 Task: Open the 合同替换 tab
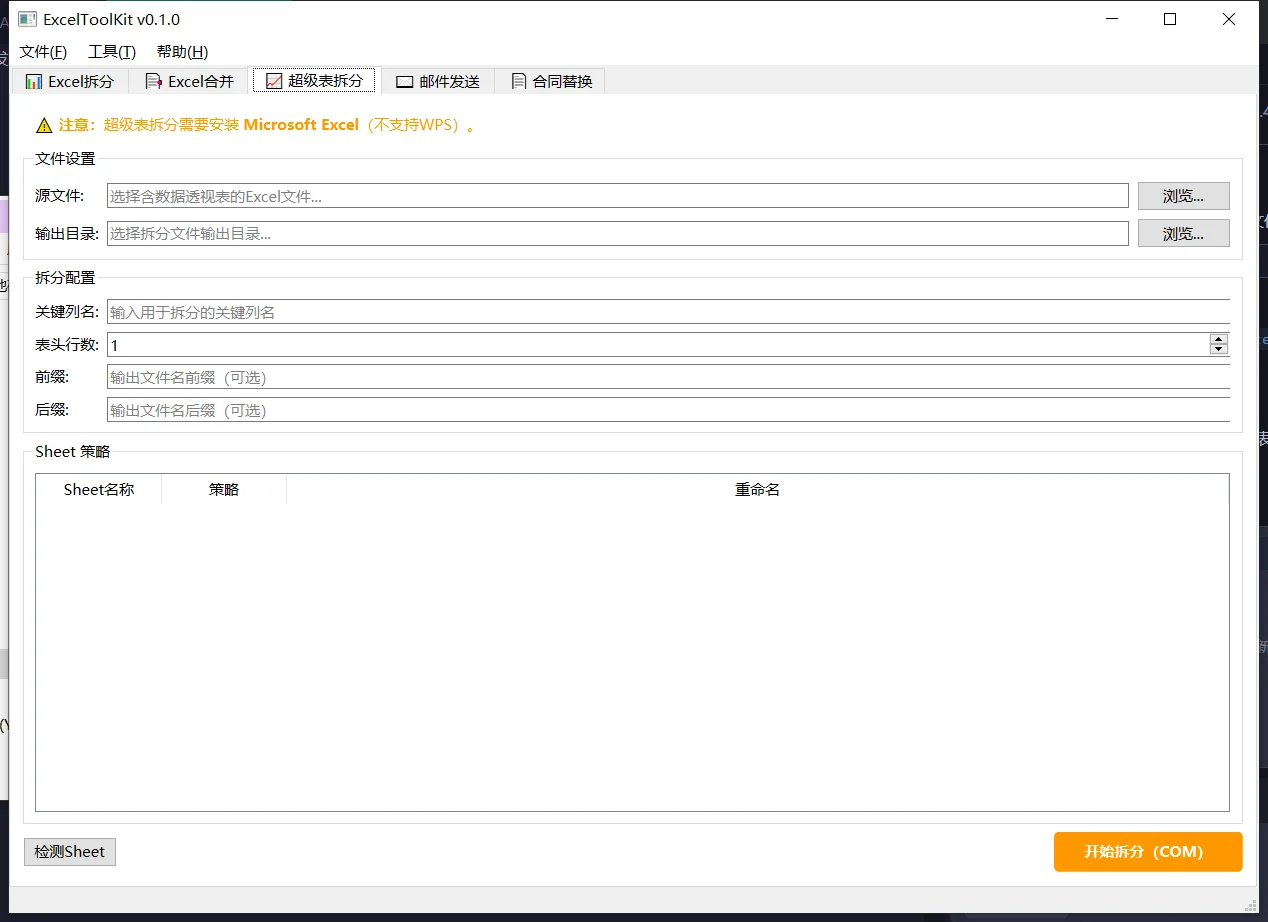click(x=551, y=81)
